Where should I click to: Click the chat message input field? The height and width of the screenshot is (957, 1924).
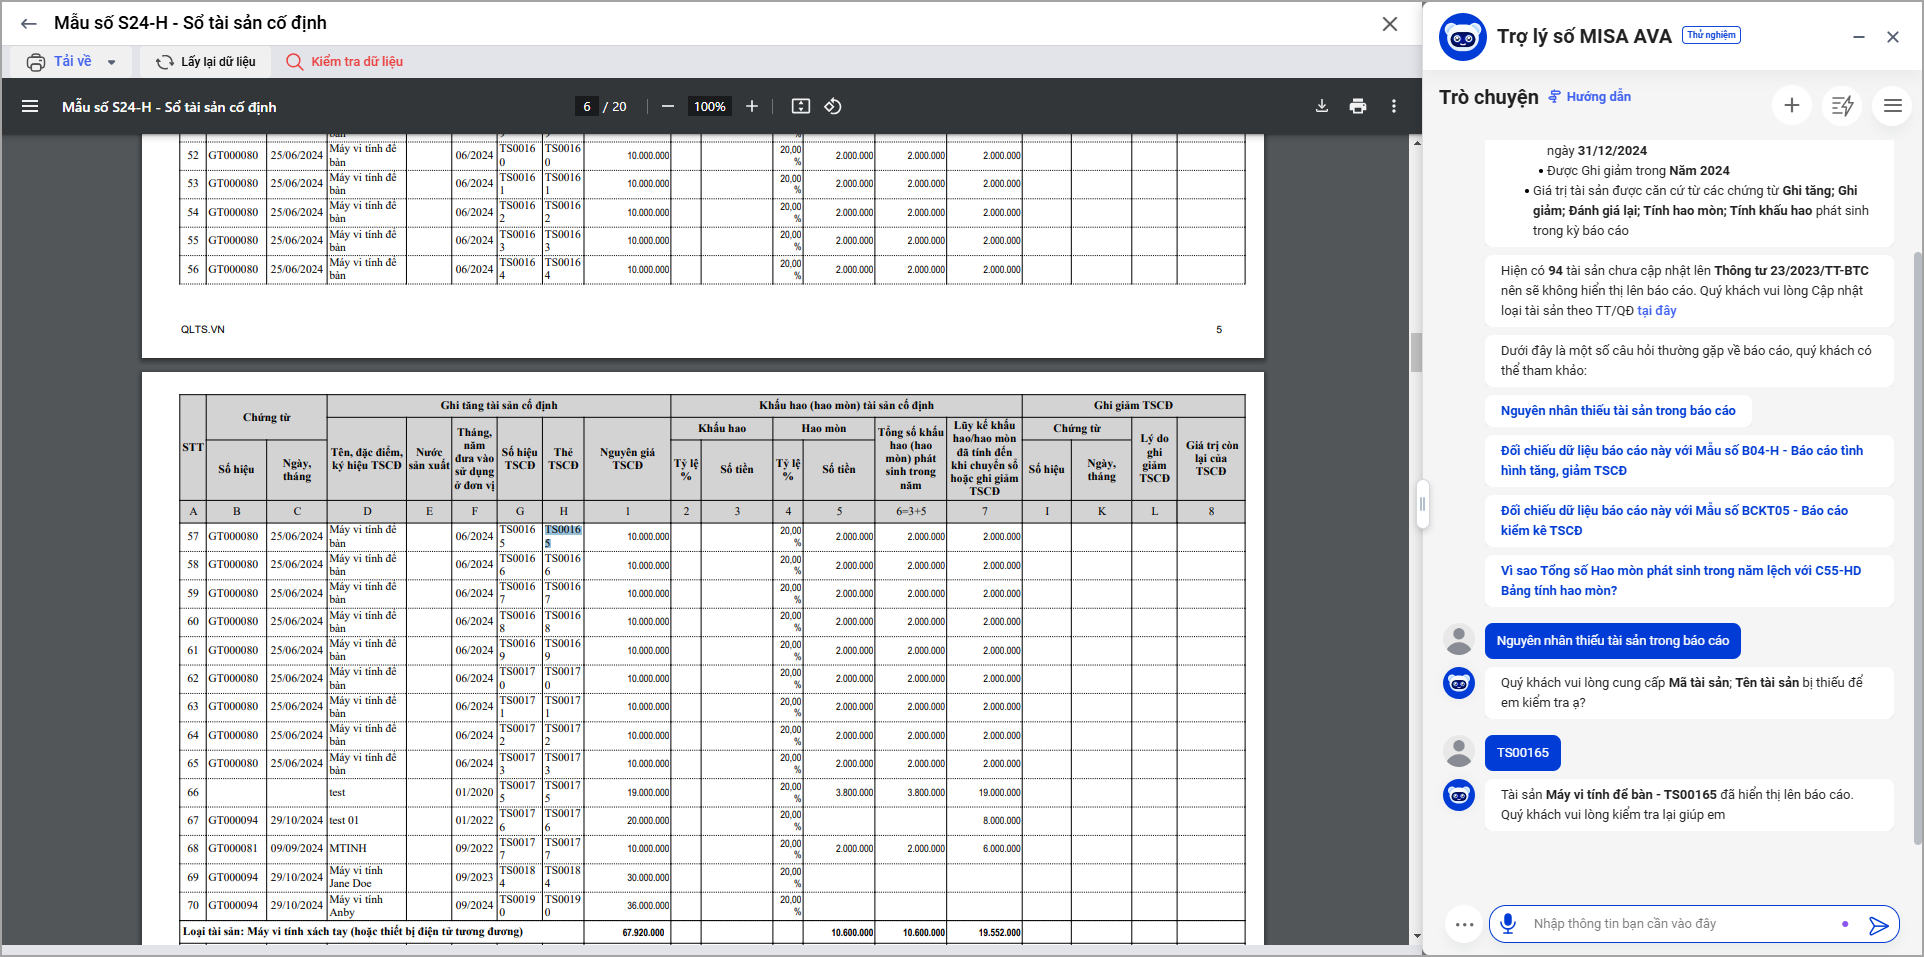(1680, 924)
